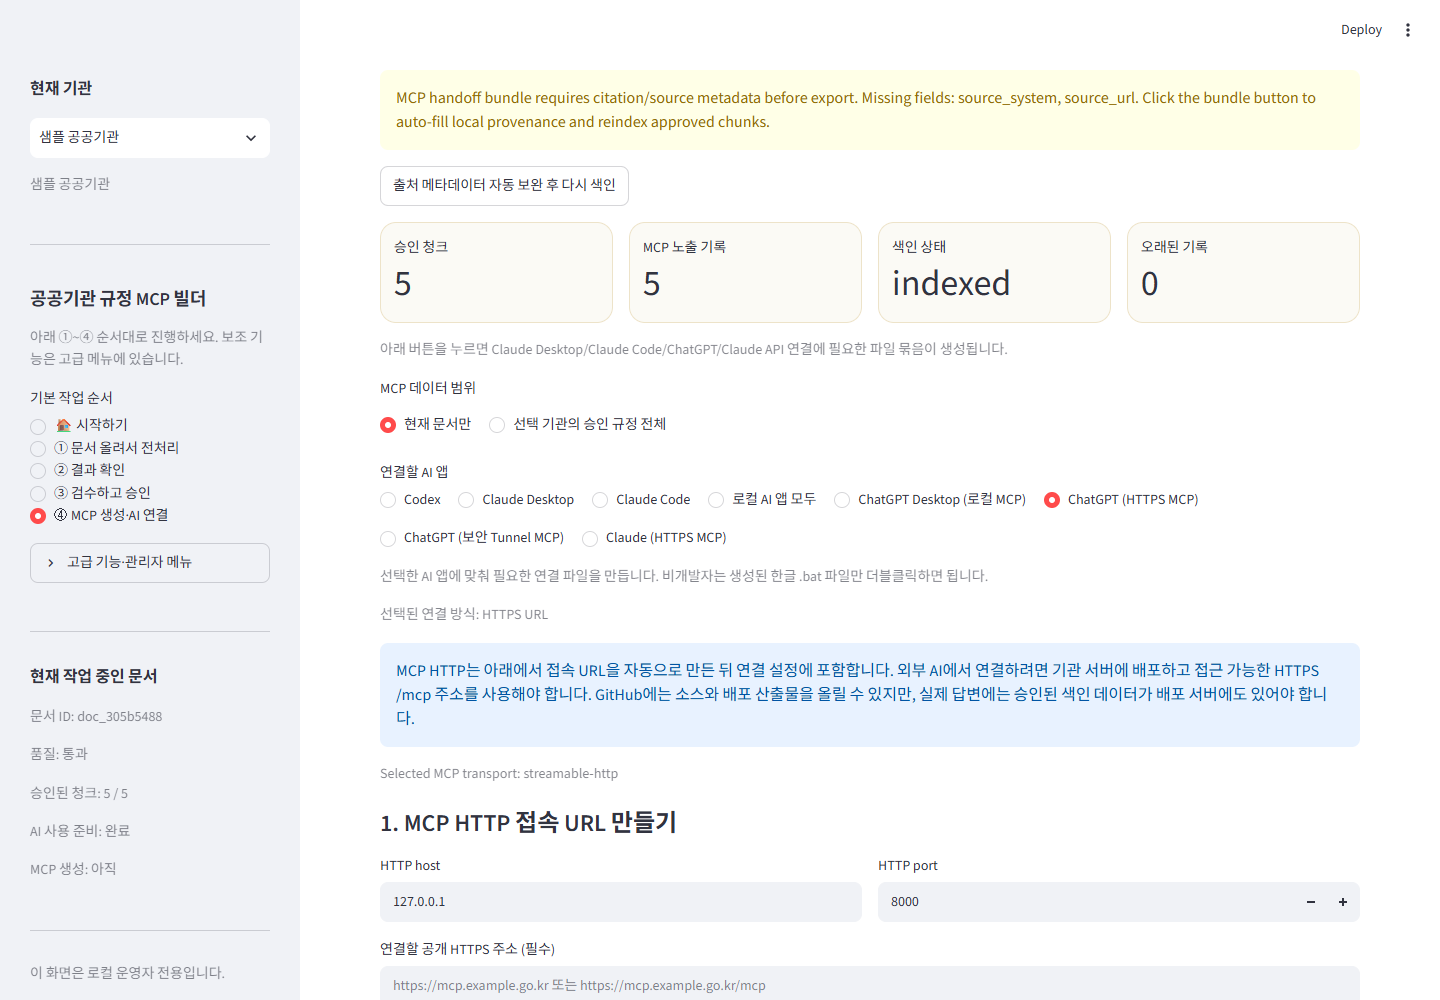Image resolution: width=1440 pixels, height=1000 pixels.
Task: Click the blue MCP HTTP info notice
Action: click(870, 695)
